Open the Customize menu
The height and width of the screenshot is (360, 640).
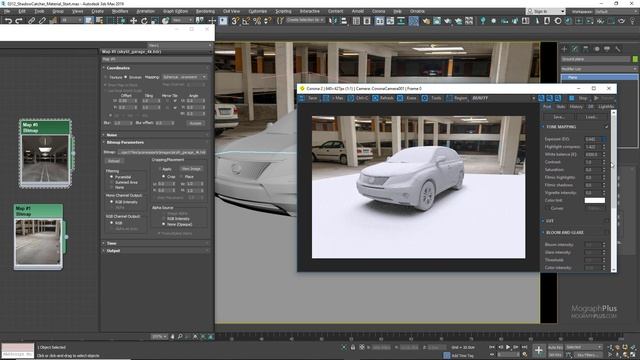258,11
